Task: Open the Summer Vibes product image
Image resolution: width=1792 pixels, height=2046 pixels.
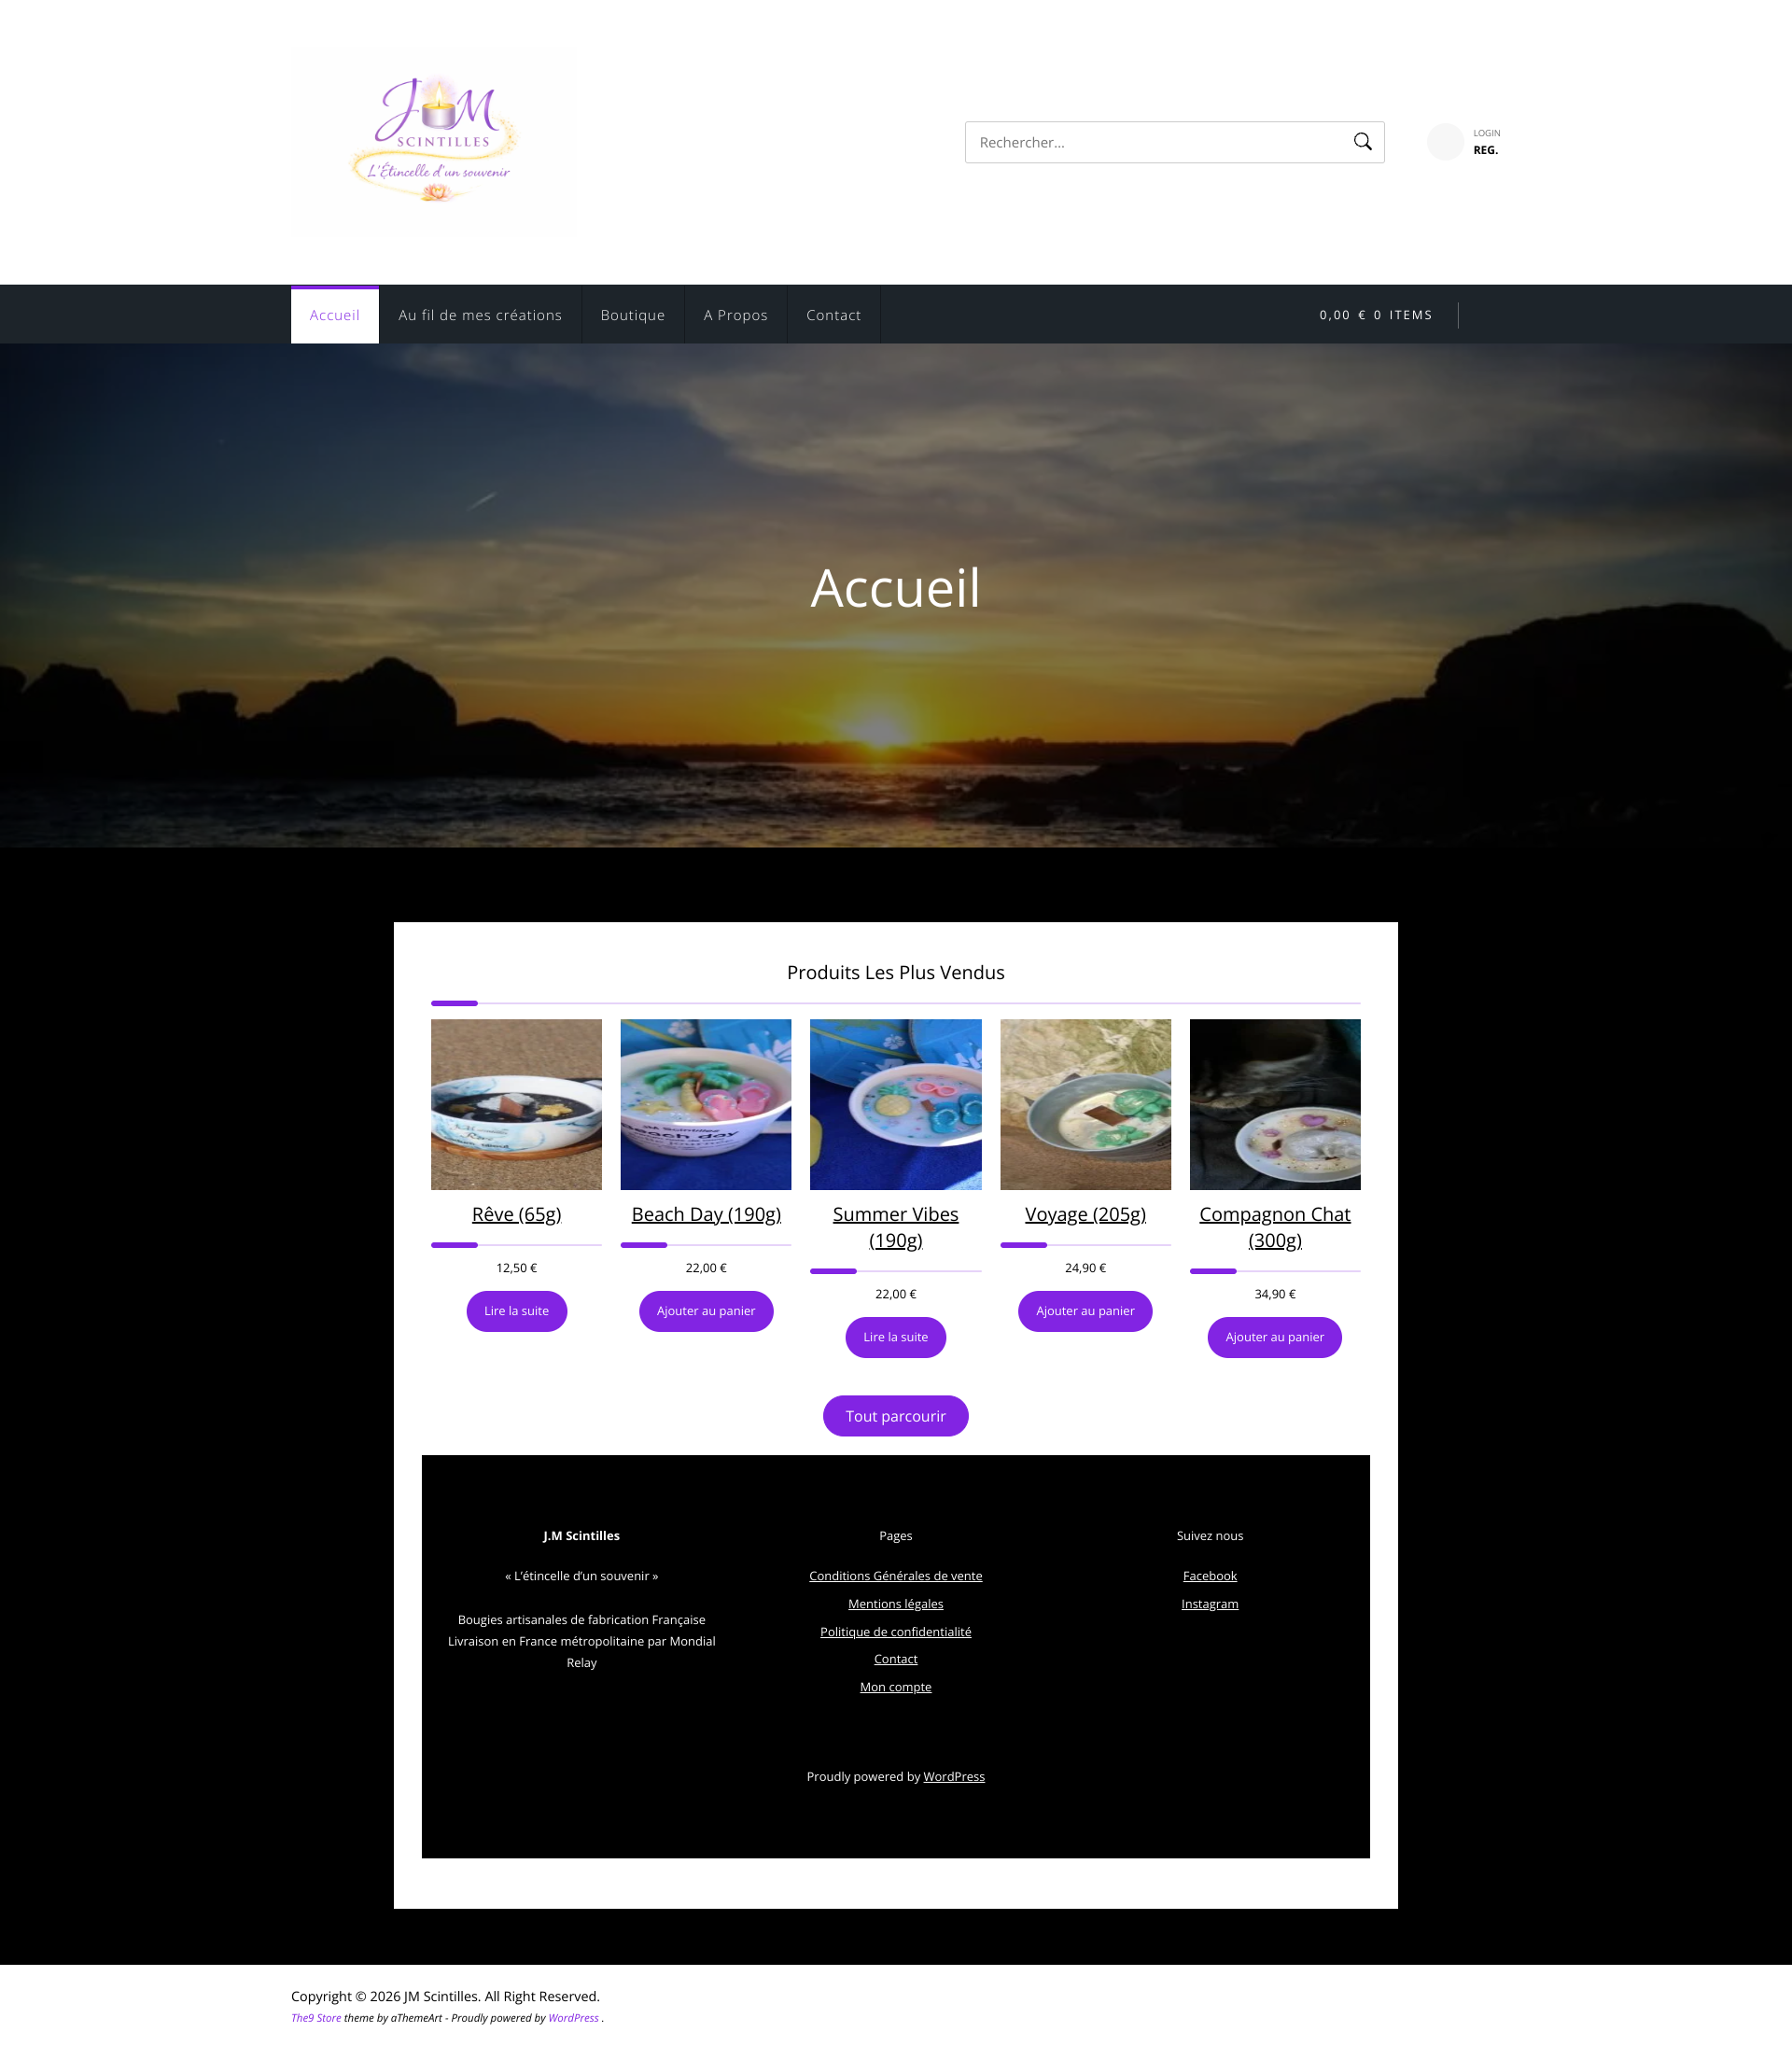Action: [x=895, y=1104]
